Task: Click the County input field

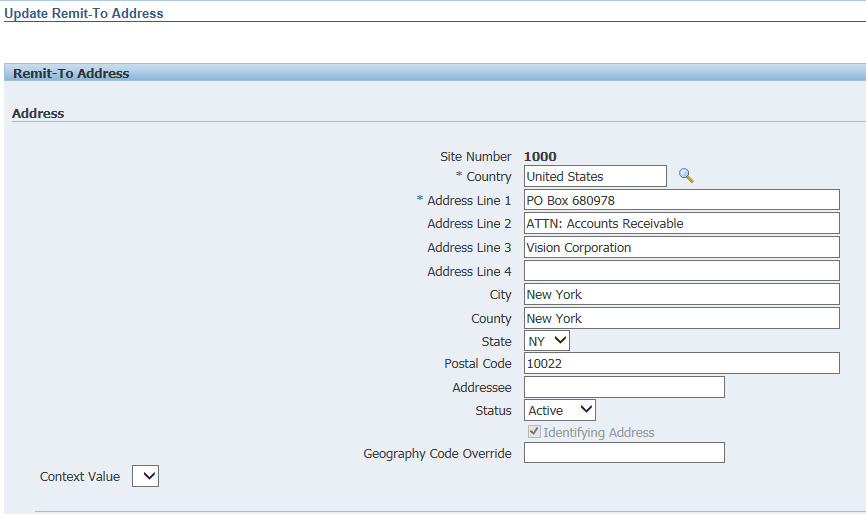Action: (x=681, y=318)
